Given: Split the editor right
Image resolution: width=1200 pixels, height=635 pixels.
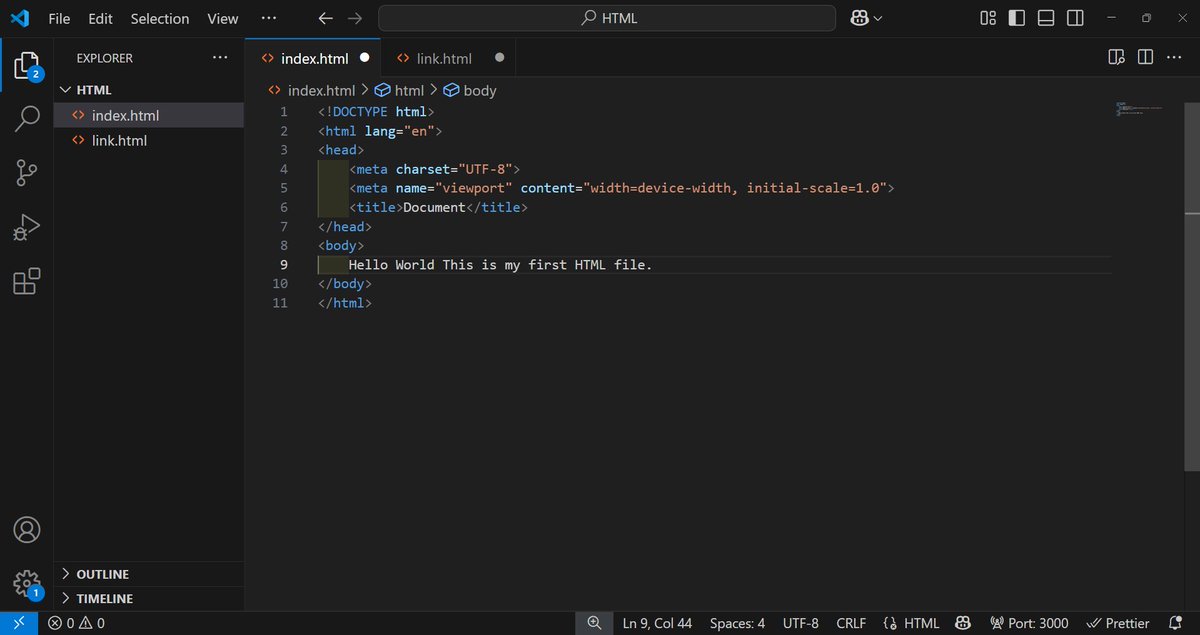Looking at the screenshot, I should click(1146, 57).
